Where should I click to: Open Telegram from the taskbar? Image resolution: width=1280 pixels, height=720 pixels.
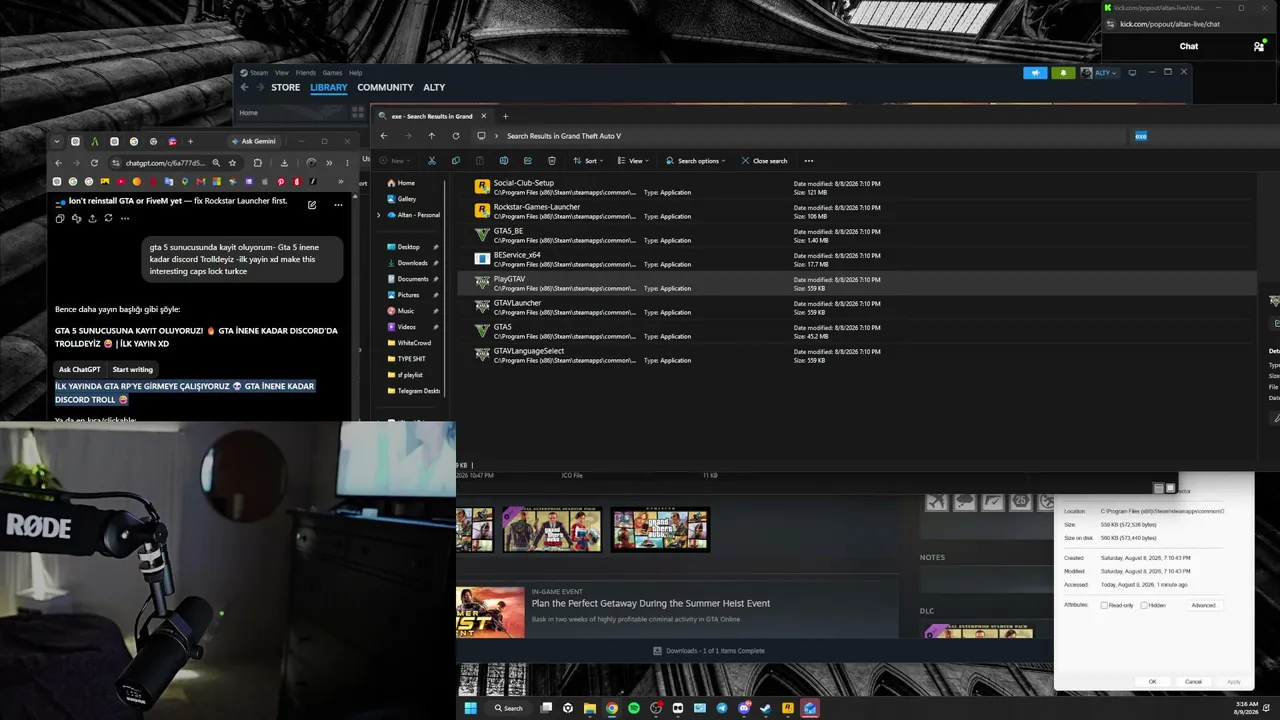(x=722, y=708)
